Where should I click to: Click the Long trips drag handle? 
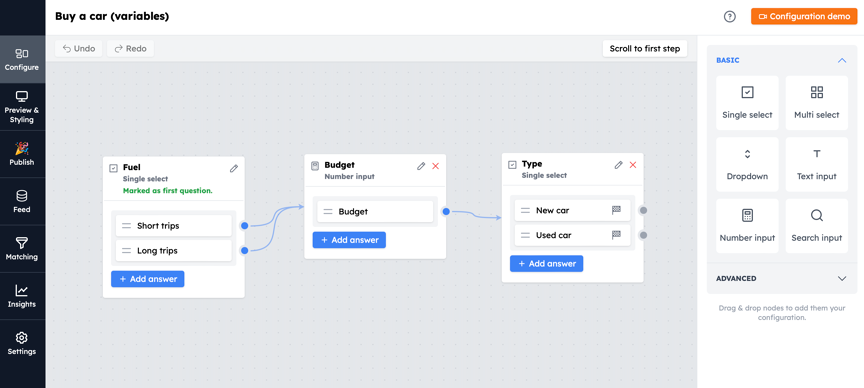click(x=127, y=251)
